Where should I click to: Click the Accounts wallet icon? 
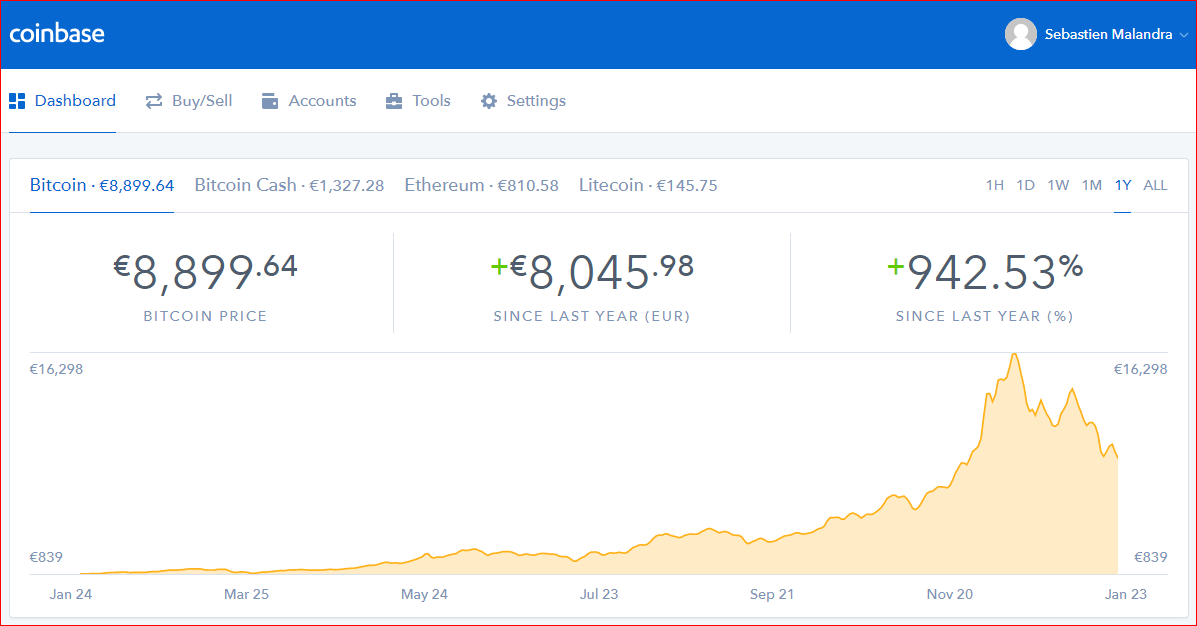270,101
